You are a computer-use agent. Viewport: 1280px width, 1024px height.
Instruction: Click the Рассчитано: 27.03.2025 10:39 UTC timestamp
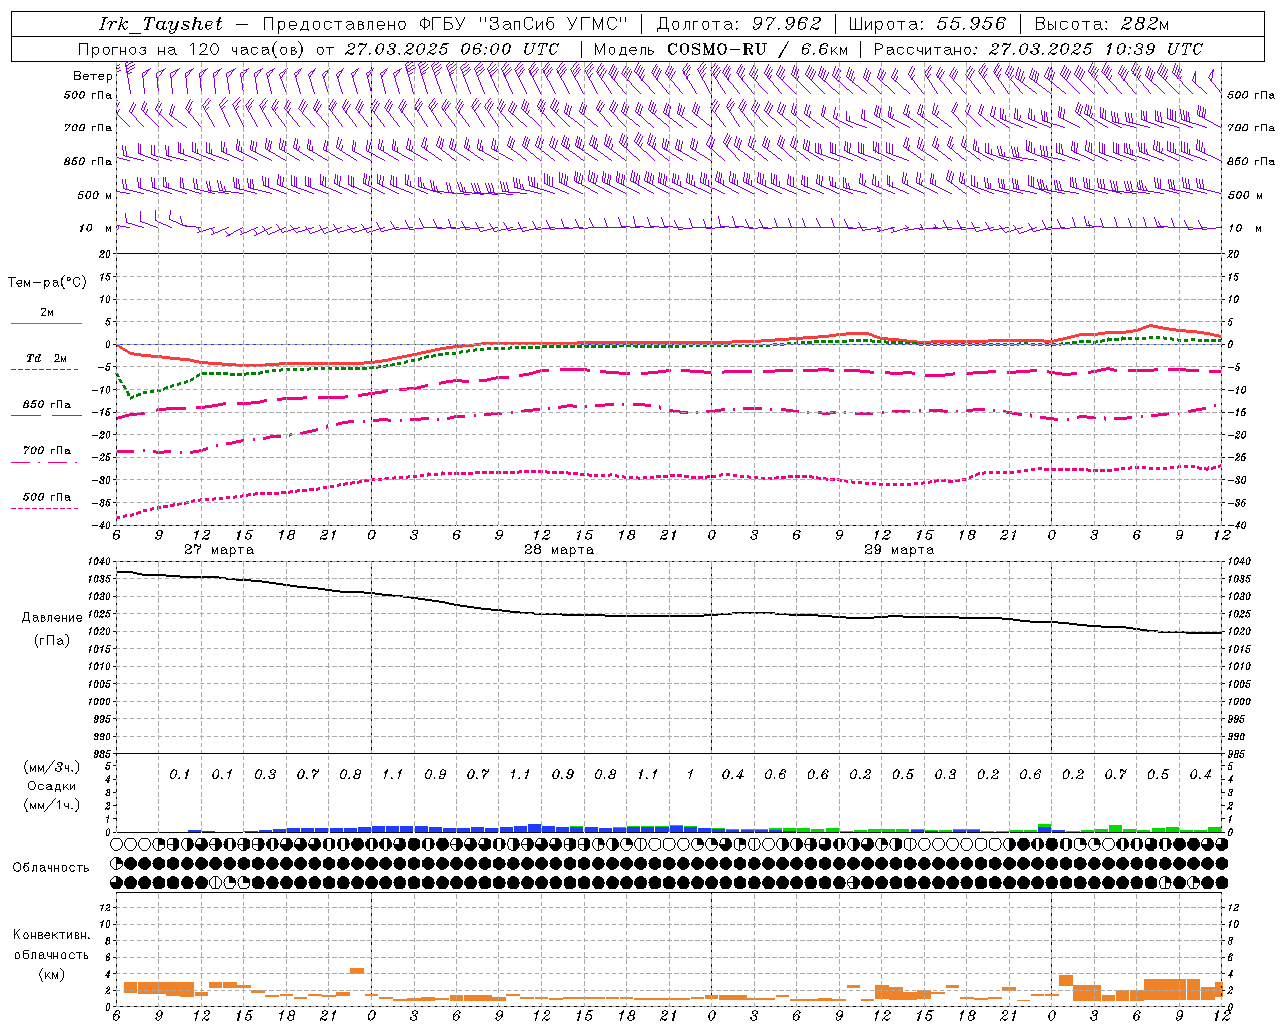tap(1039, 49)
